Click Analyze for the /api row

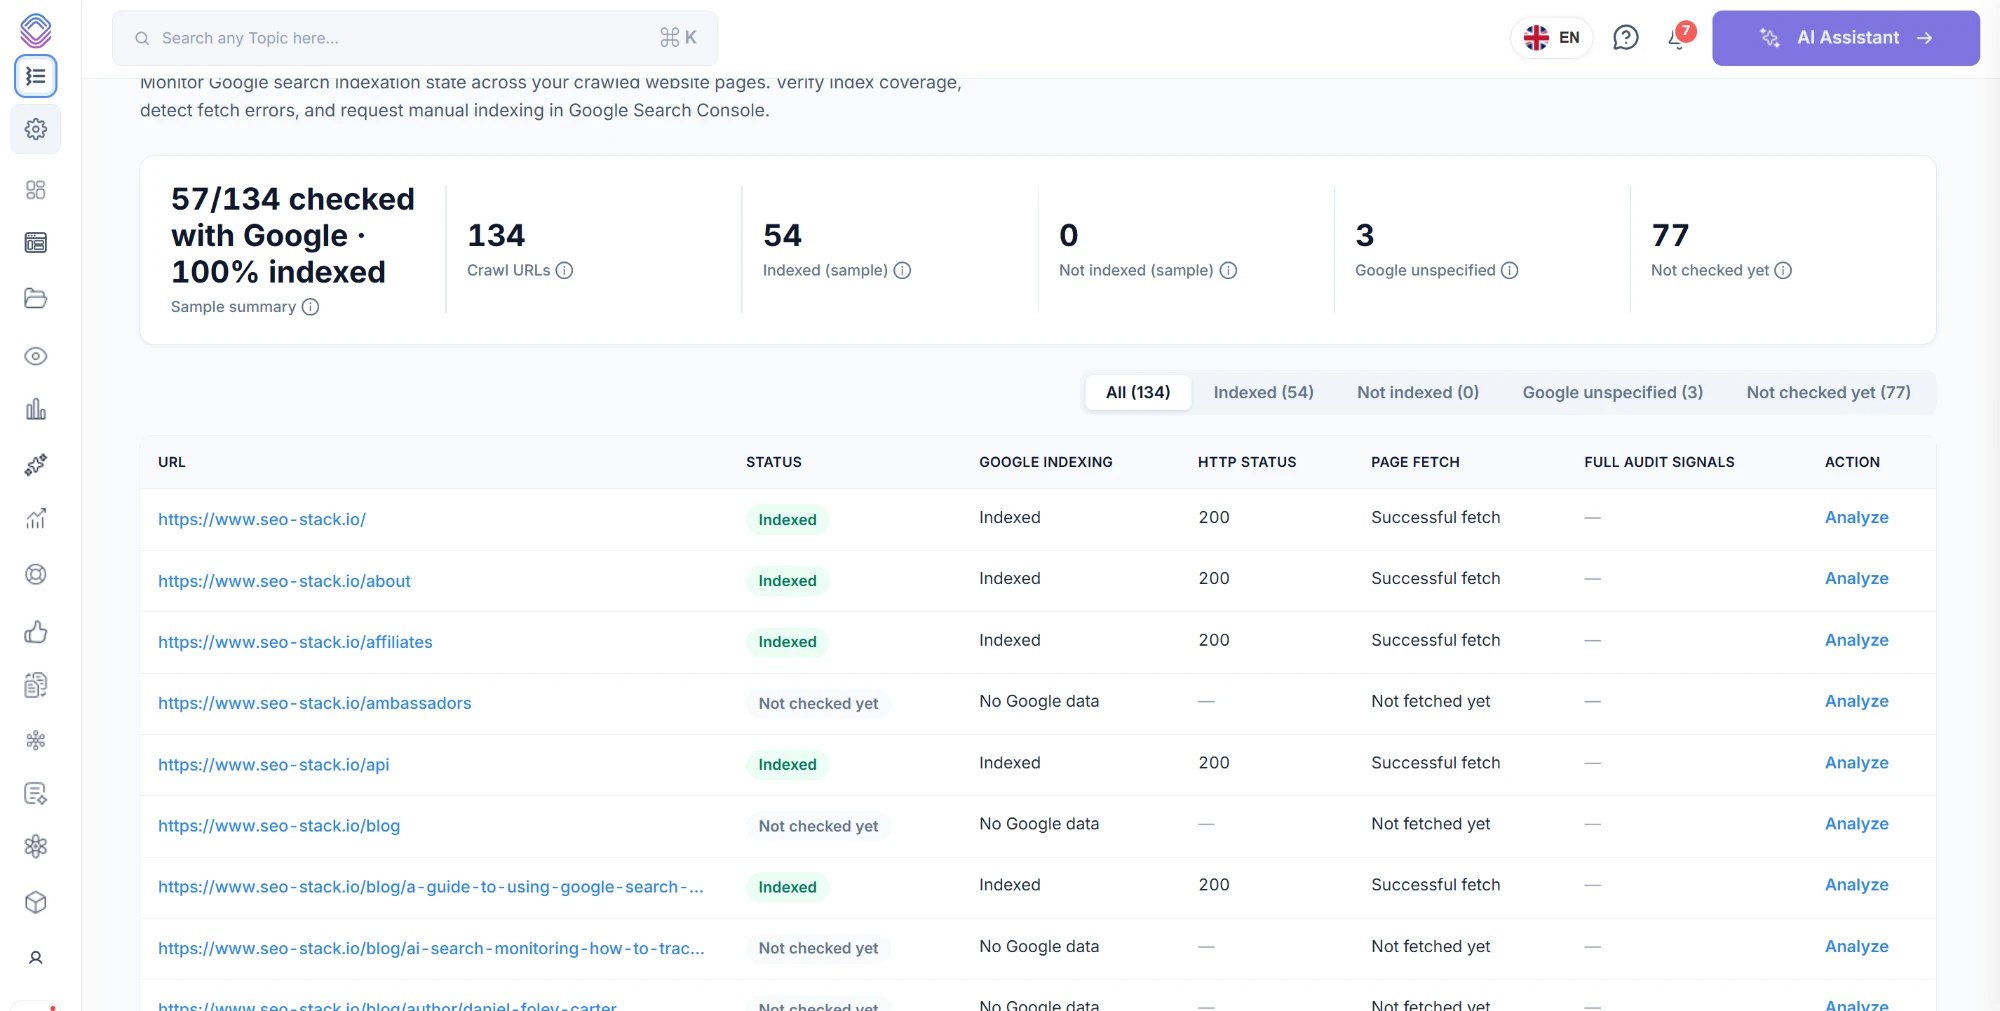coord(1856,762)
